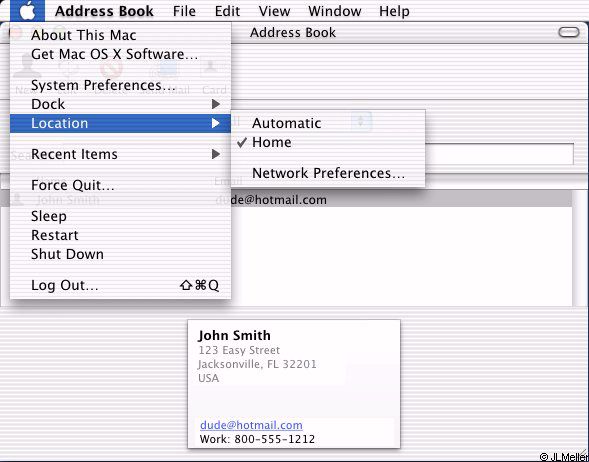Image resolution: width=589 pixels, height=462 pixels.
Task: Open the Help menu
Action: (x=394, y=11)
